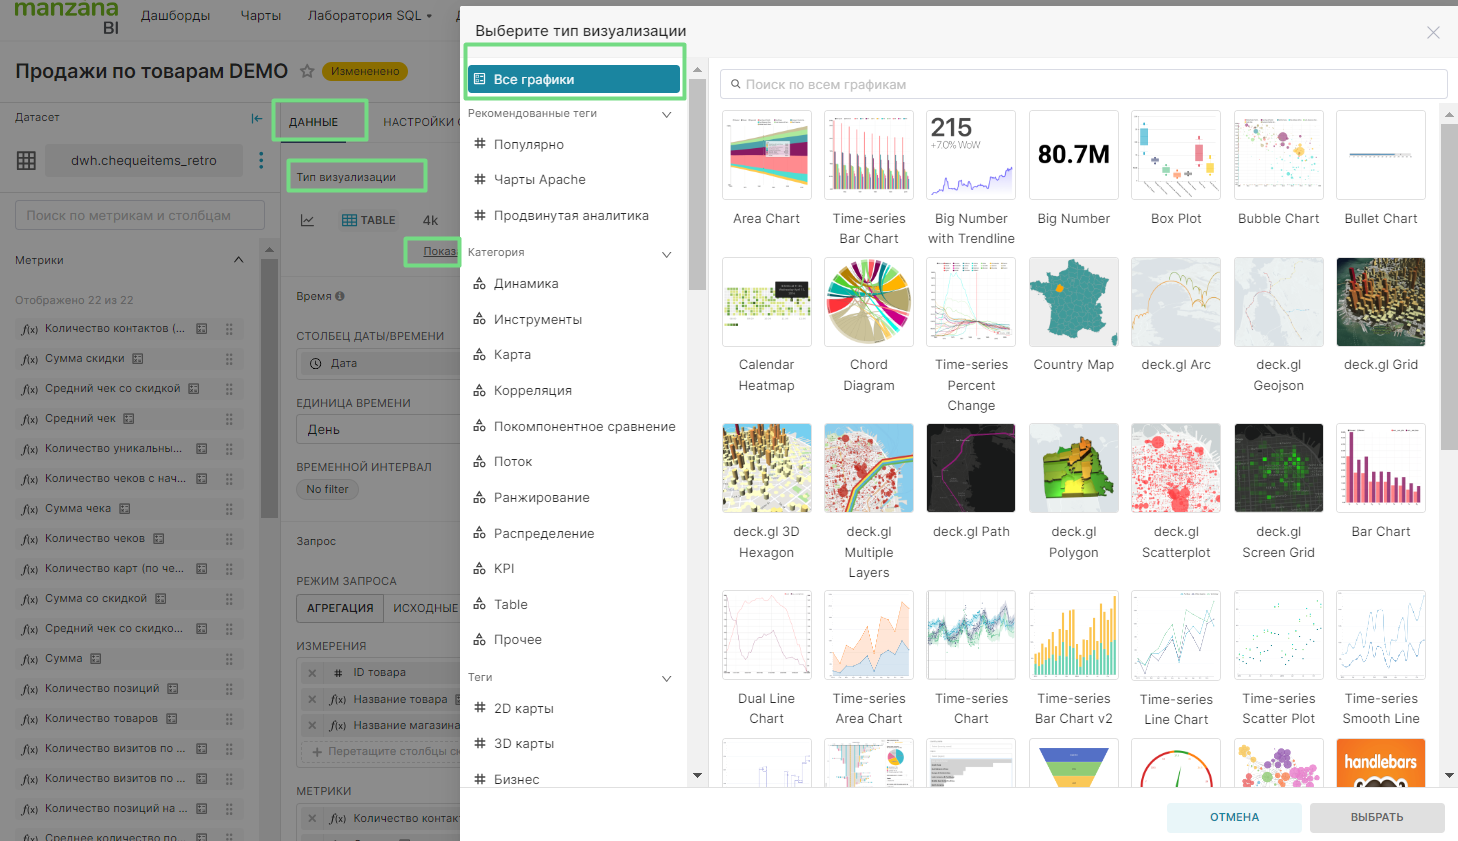Open the dataset three-dots options menu
This screenshot has width=1458, height=841.
click(261, 160)
